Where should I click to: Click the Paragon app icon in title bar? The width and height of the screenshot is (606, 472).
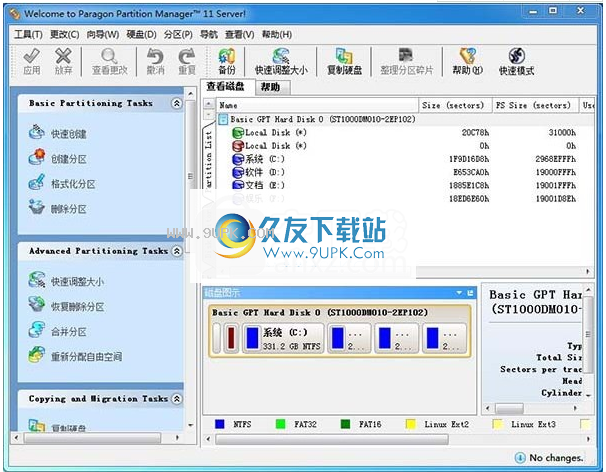click(x=15, y=14)
